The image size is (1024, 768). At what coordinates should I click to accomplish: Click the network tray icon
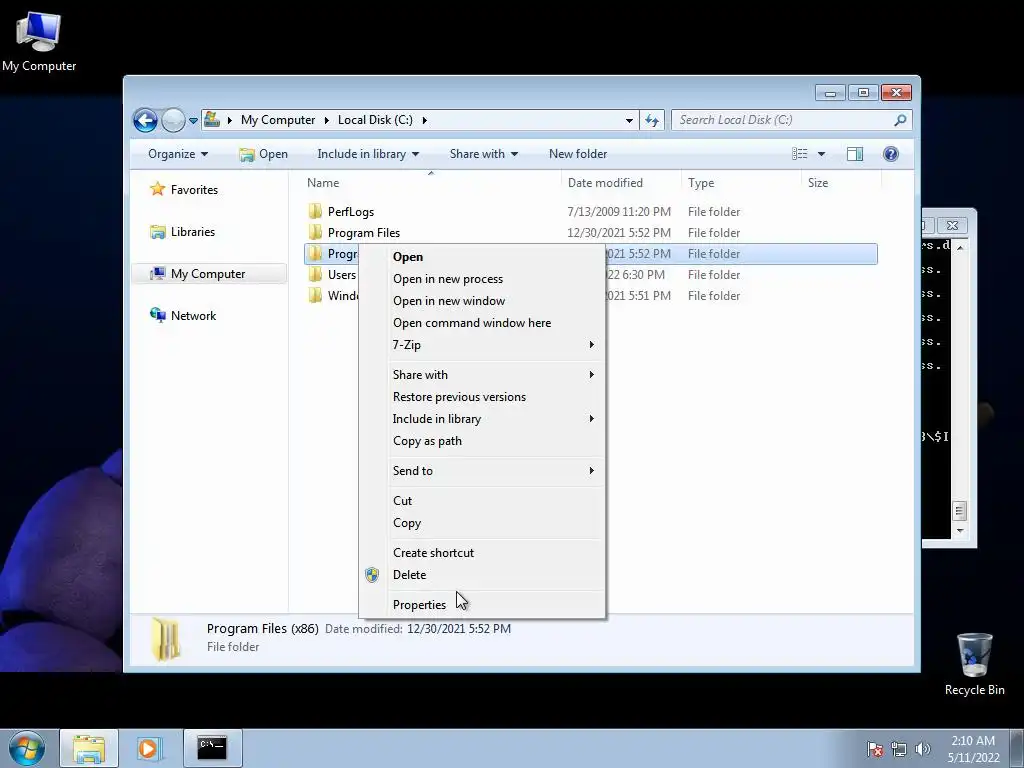pos(899,748)
